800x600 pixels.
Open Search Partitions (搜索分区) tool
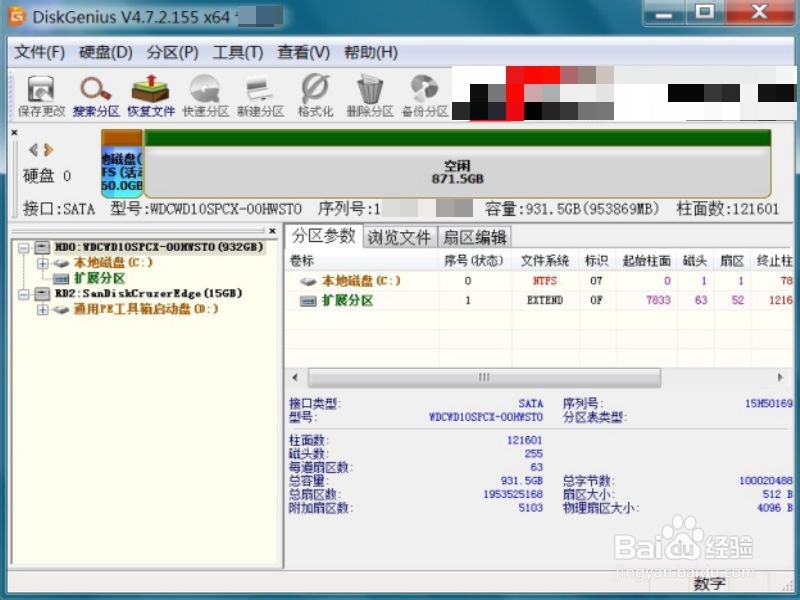(96, 96)
